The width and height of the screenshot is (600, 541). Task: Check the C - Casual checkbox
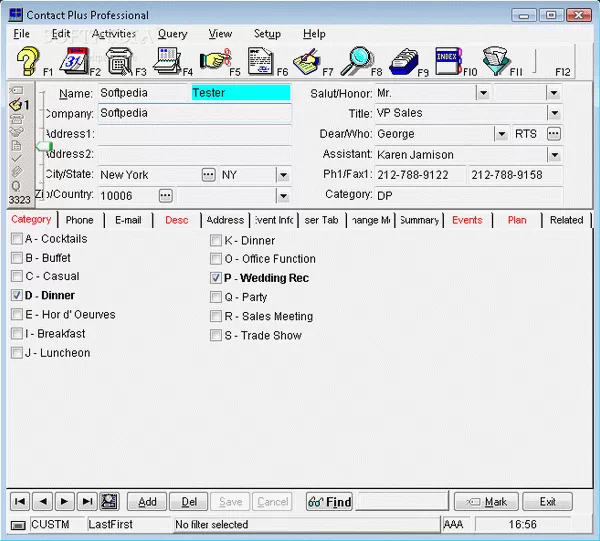[x=17, y=276]
